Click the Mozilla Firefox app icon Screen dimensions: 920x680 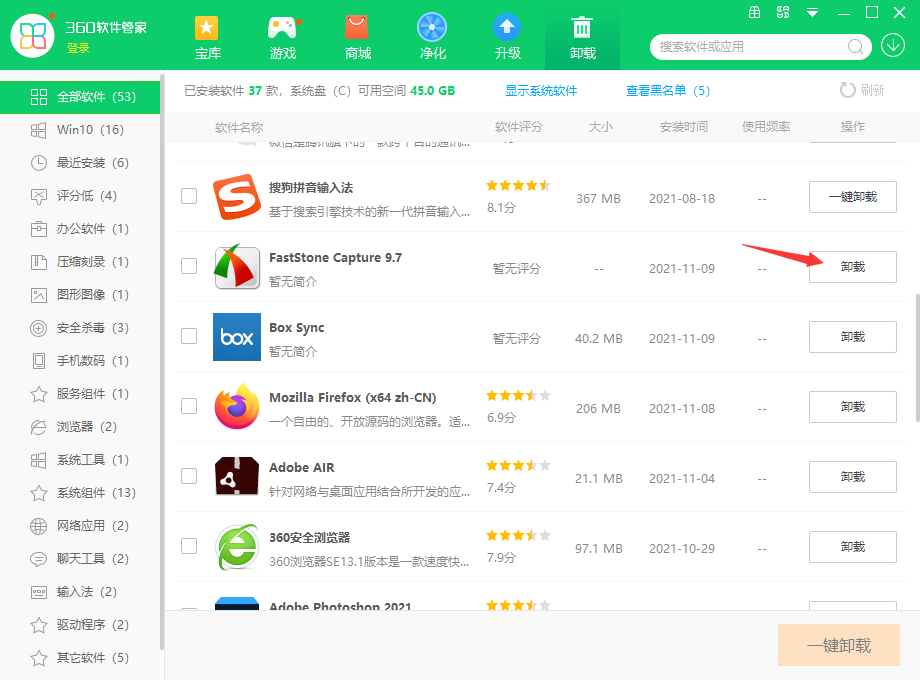click(236, 407)
